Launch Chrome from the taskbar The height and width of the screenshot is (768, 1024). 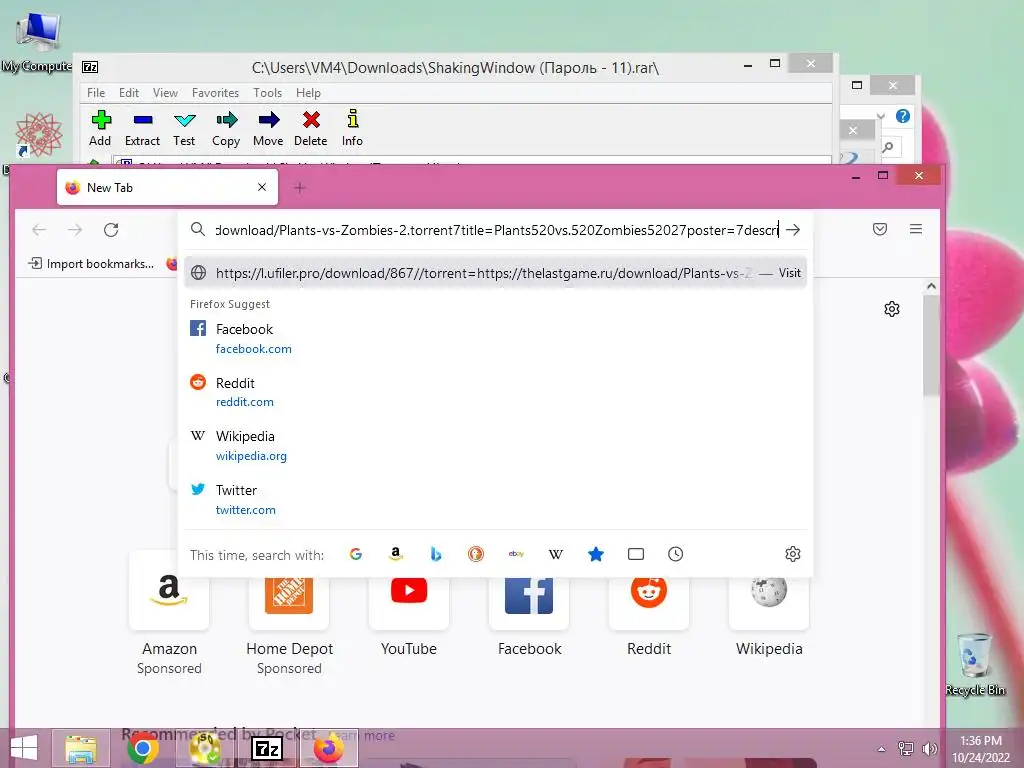[142, 748]
